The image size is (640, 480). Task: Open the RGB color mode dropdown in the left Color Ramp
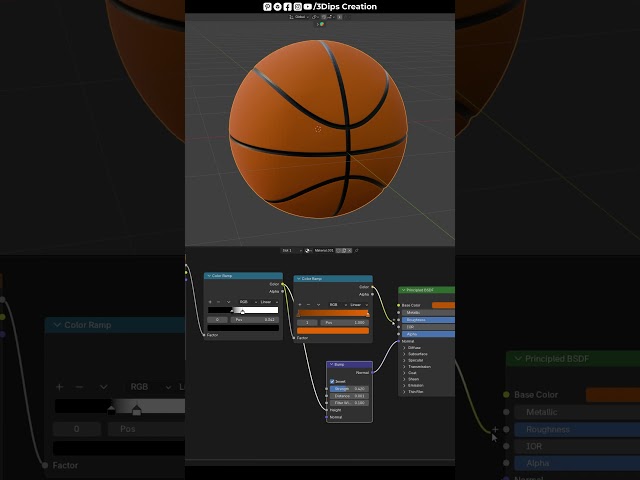(247, 302)
